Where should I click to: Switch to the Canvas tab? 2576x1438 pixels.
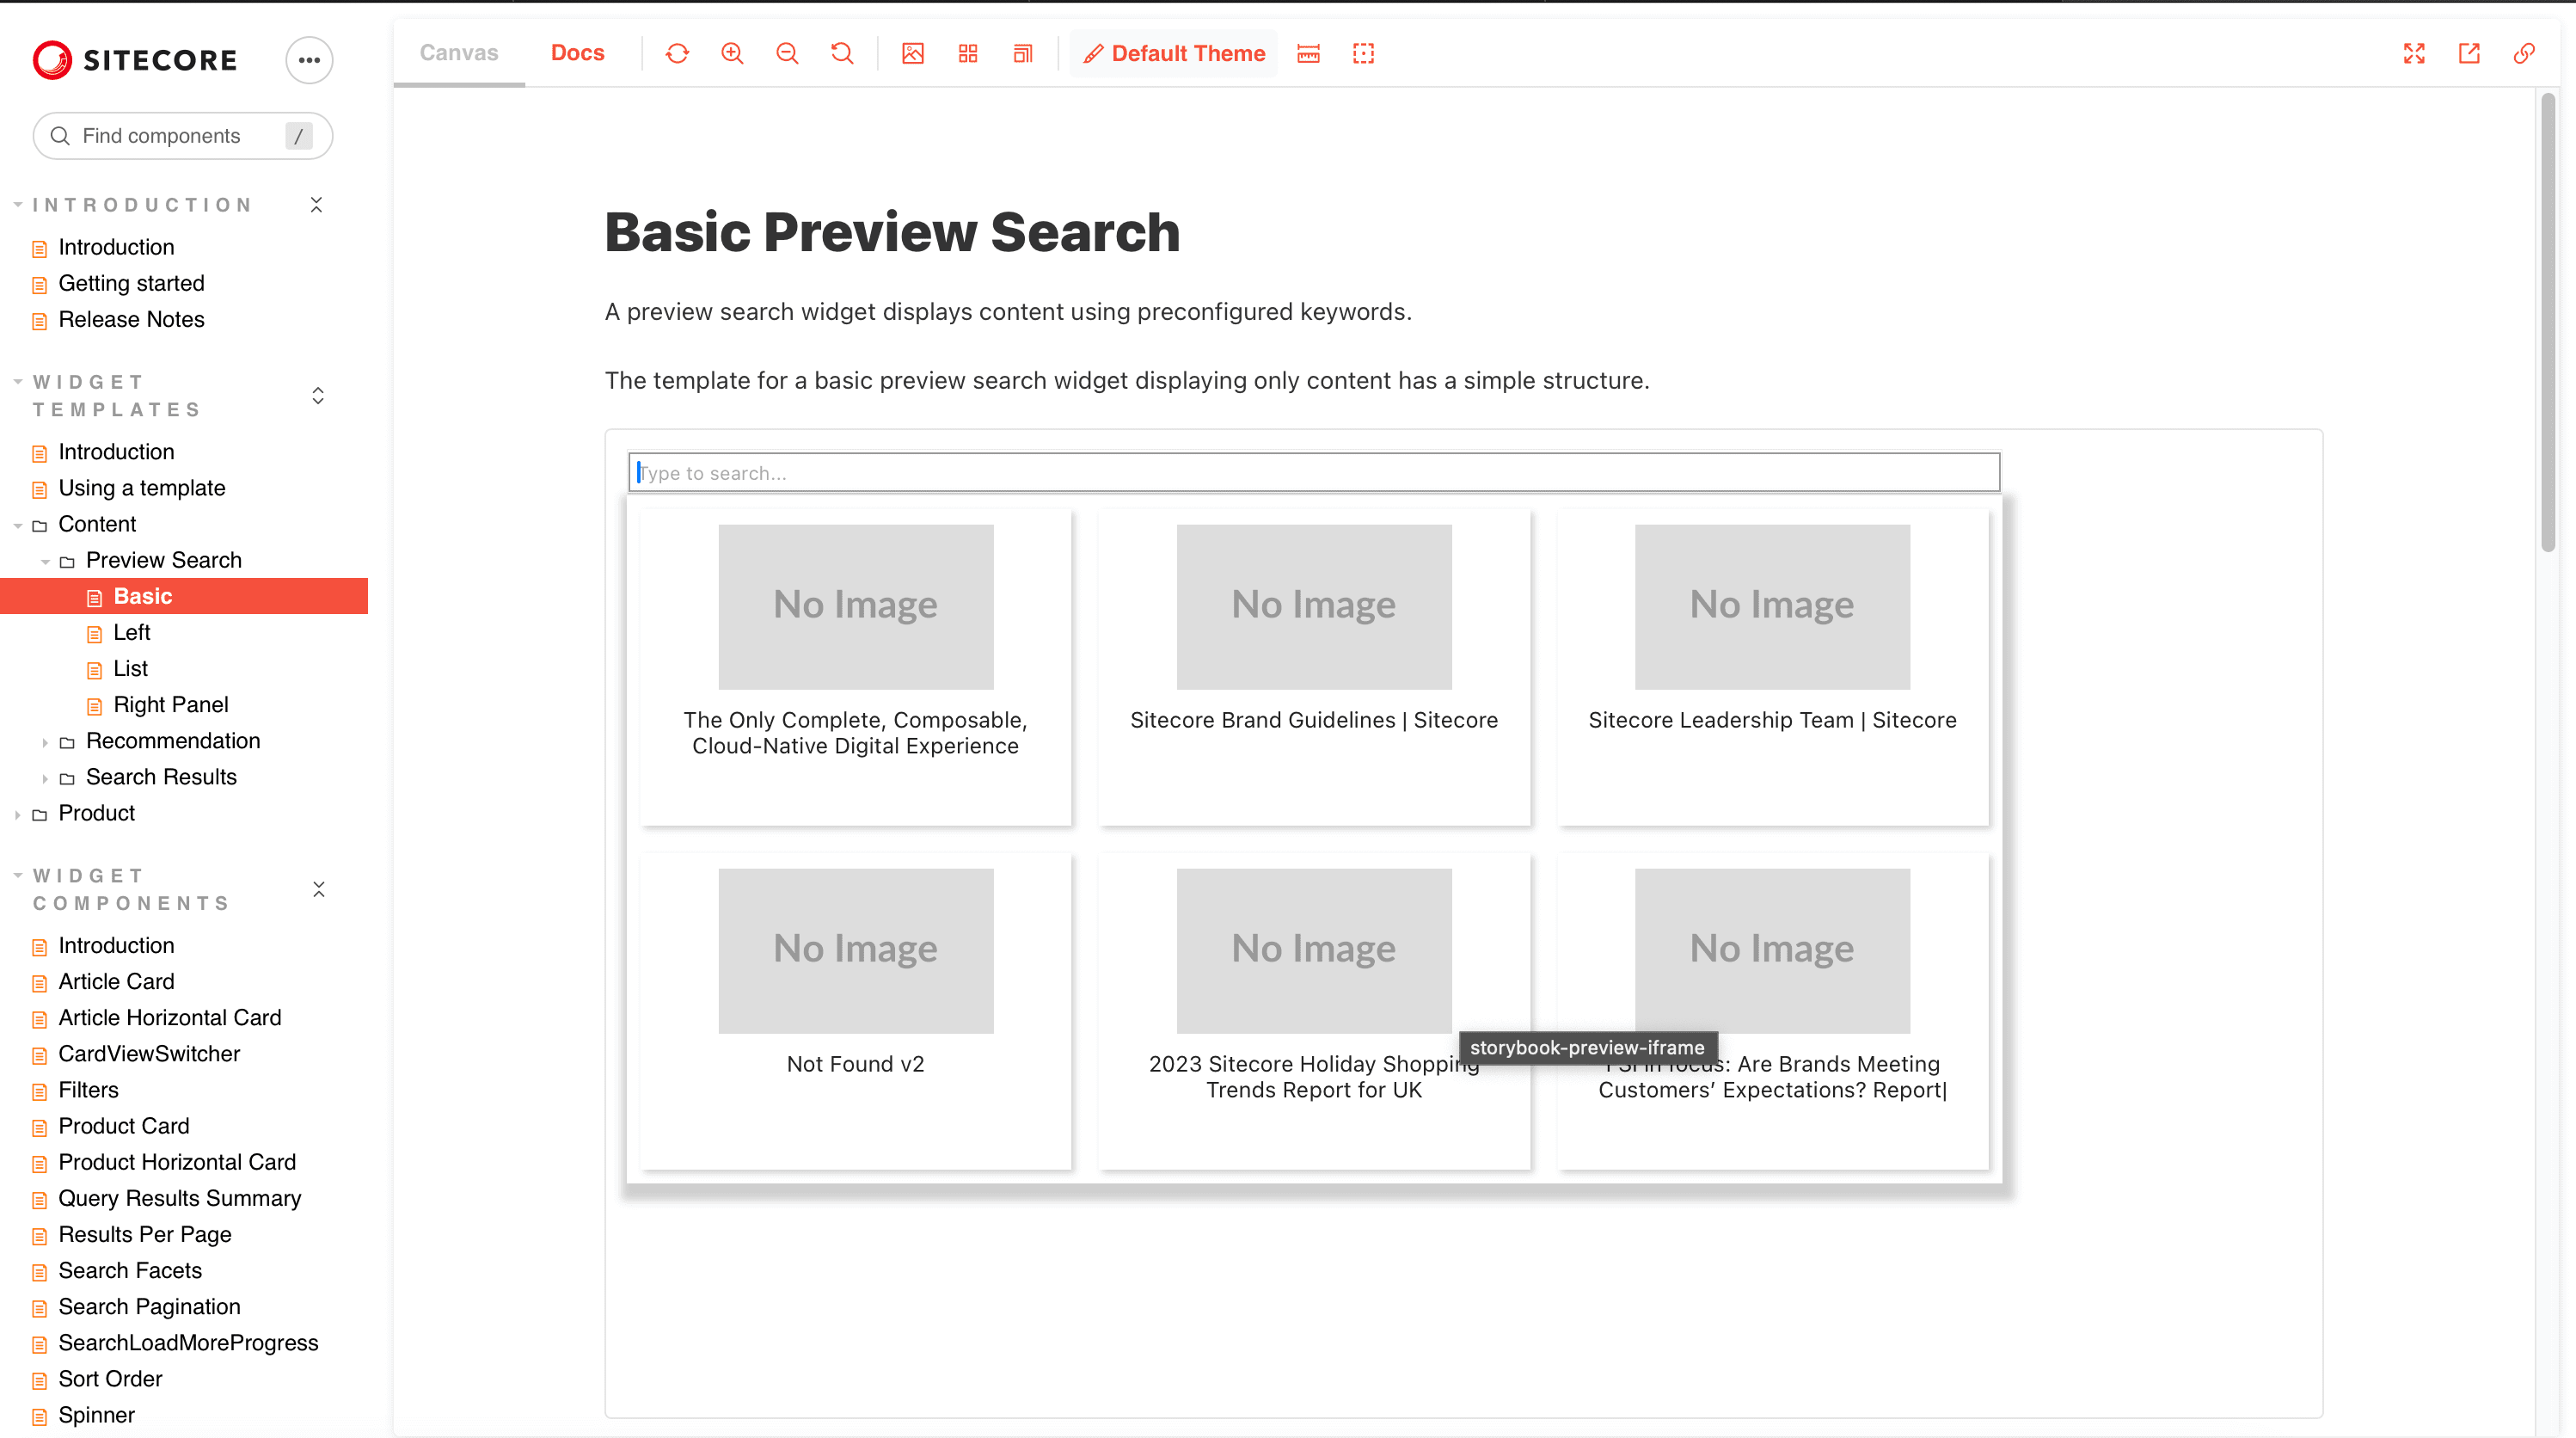coord(458,53)
